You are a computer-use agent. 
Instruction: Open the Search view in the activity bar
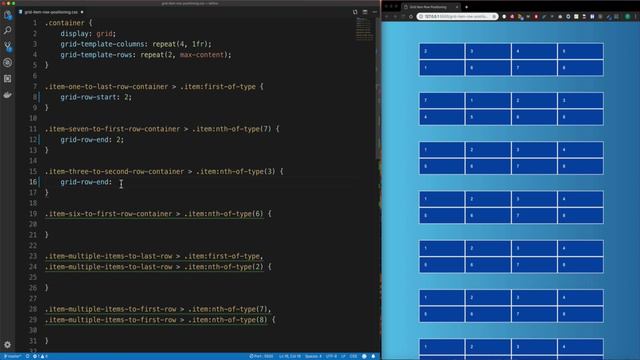pyautogui.click(x=7, y=30)
